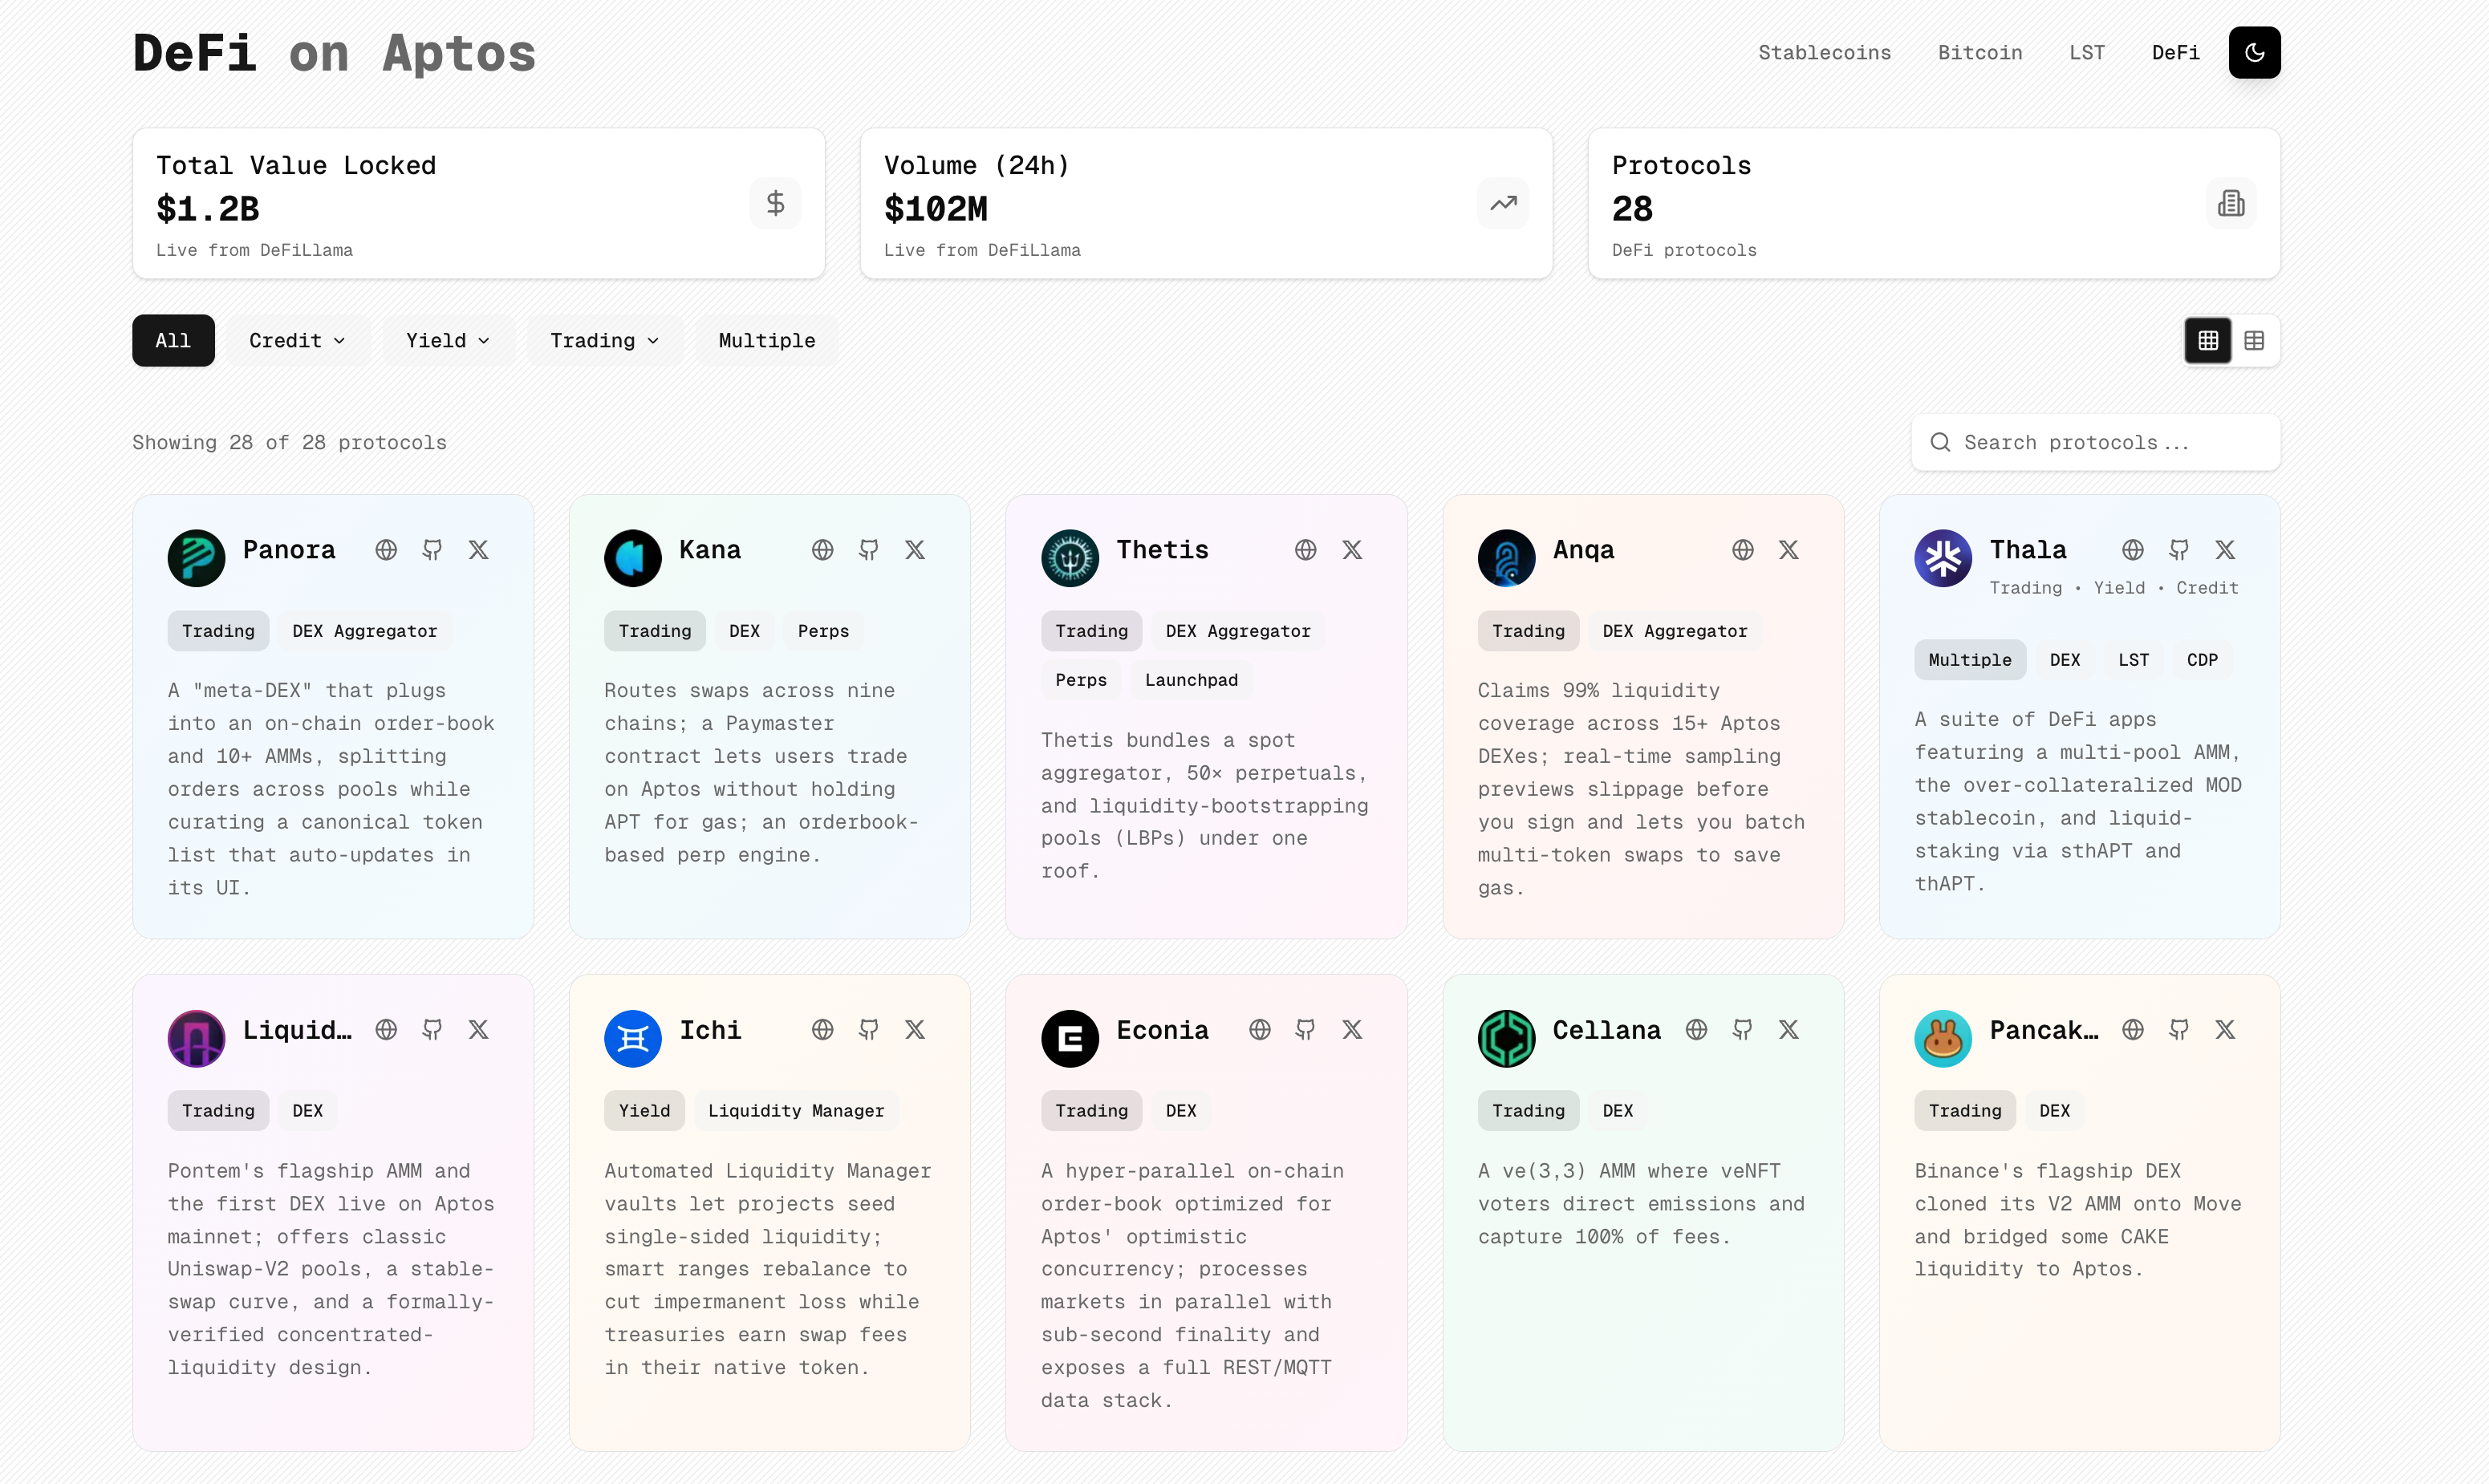Click the DeFi on Aptos heading
The image size is (2489, 1484).
pos(334,52)
